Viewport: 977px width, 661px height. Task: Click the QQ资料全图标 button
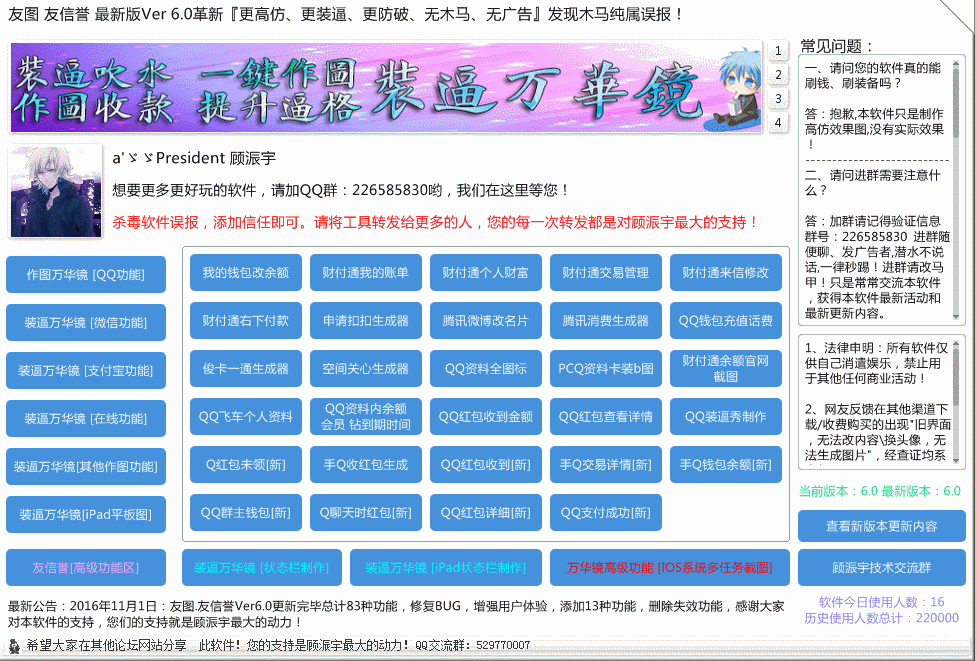[x=485, y=368]
